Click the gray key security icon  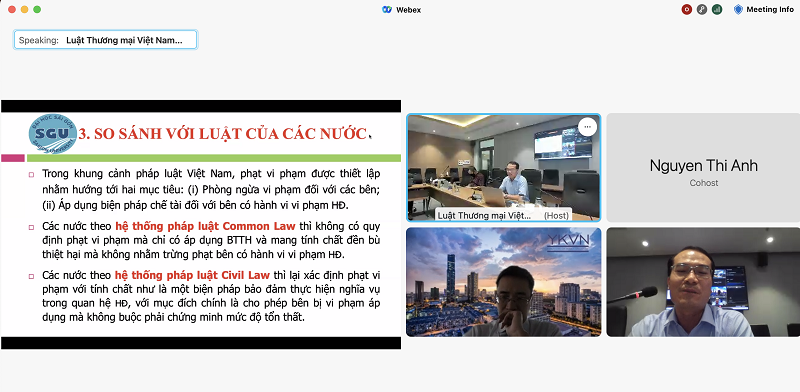702,9
